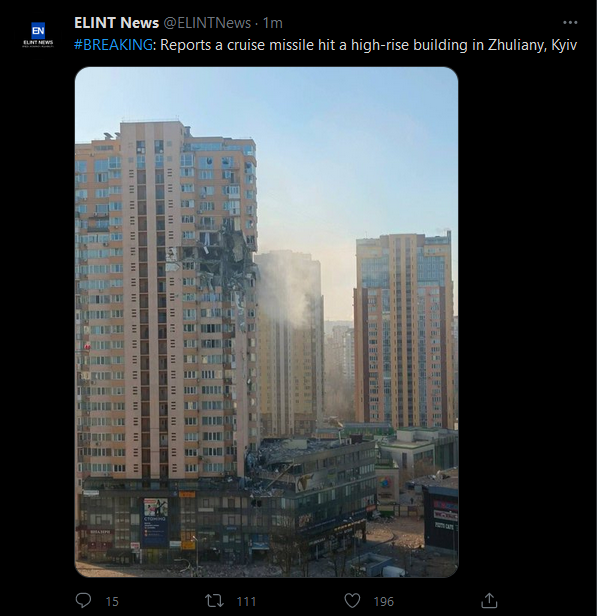Image resolution: width=597 pixels, height=616 pixels.
Task: Click the ELINT News display name
Action: [116, 23]
